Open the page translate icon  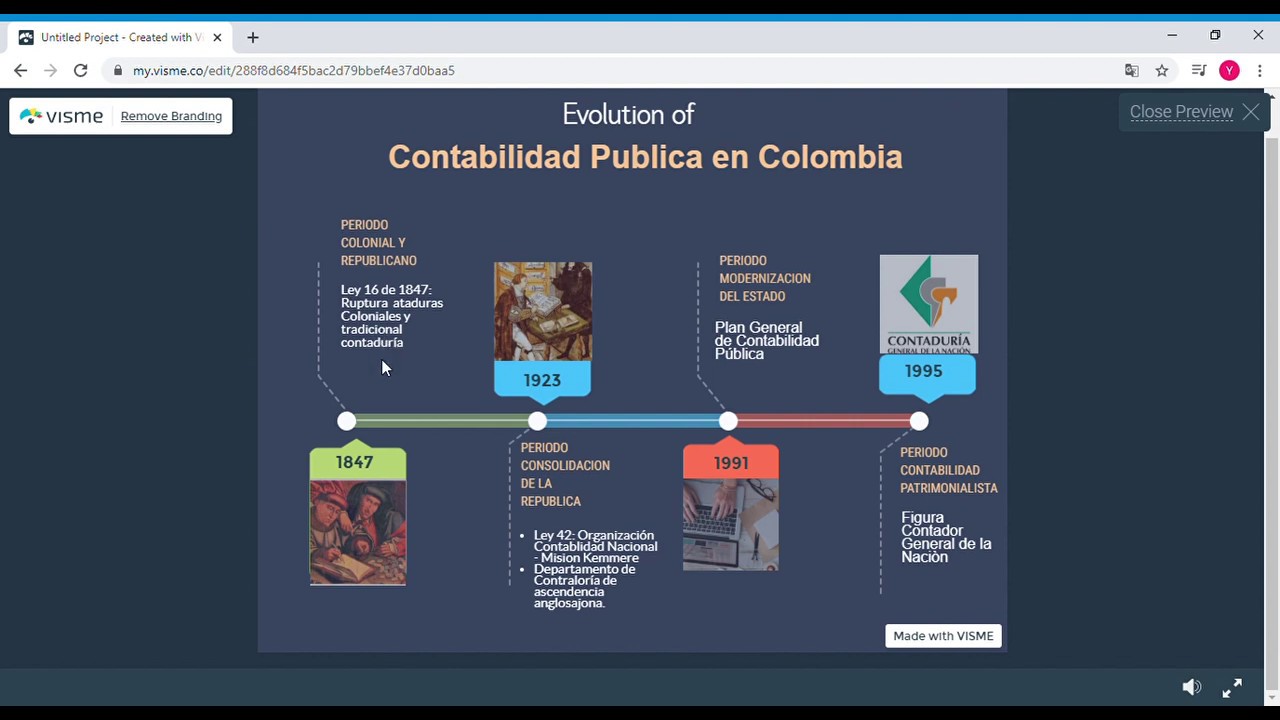pyautogui.click(x=1132, y=70)
